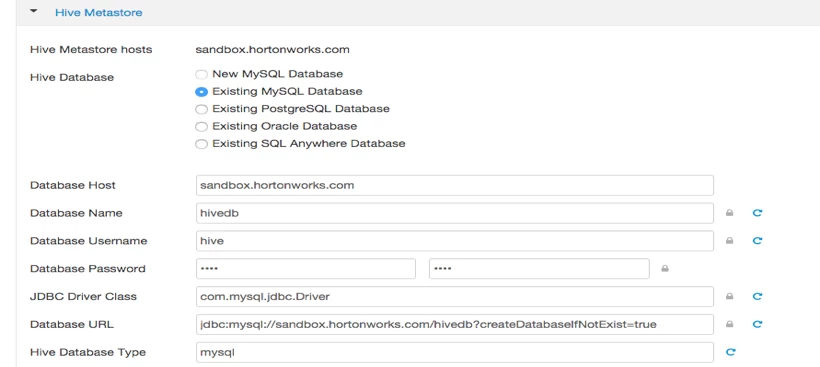
Task: Click the Hive Metastore hosts label
Action: pos(91,50)
